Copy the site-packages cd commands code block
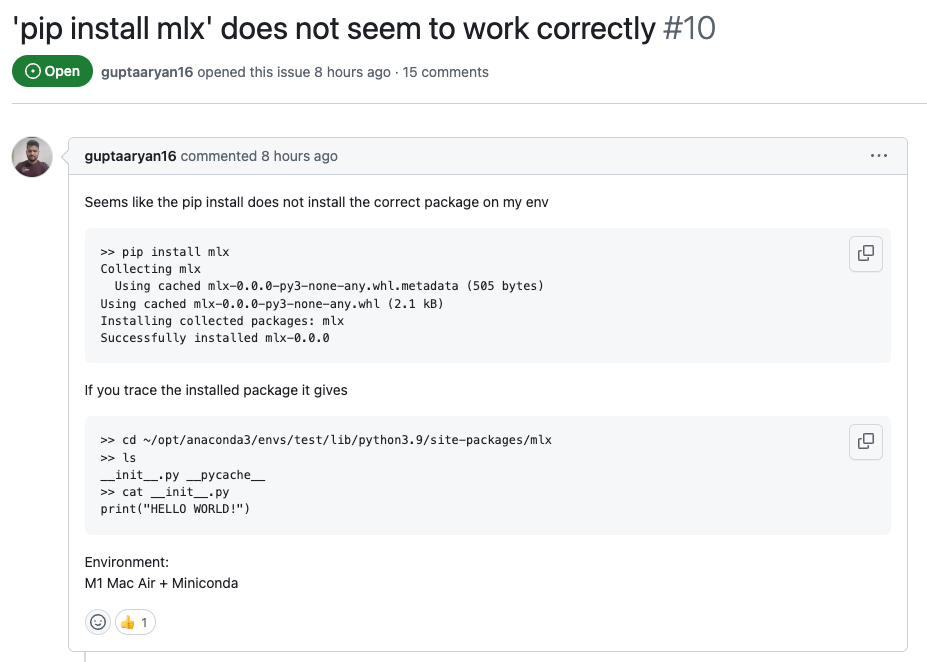Viewport: 927px width, 662px height. point(866,441)
